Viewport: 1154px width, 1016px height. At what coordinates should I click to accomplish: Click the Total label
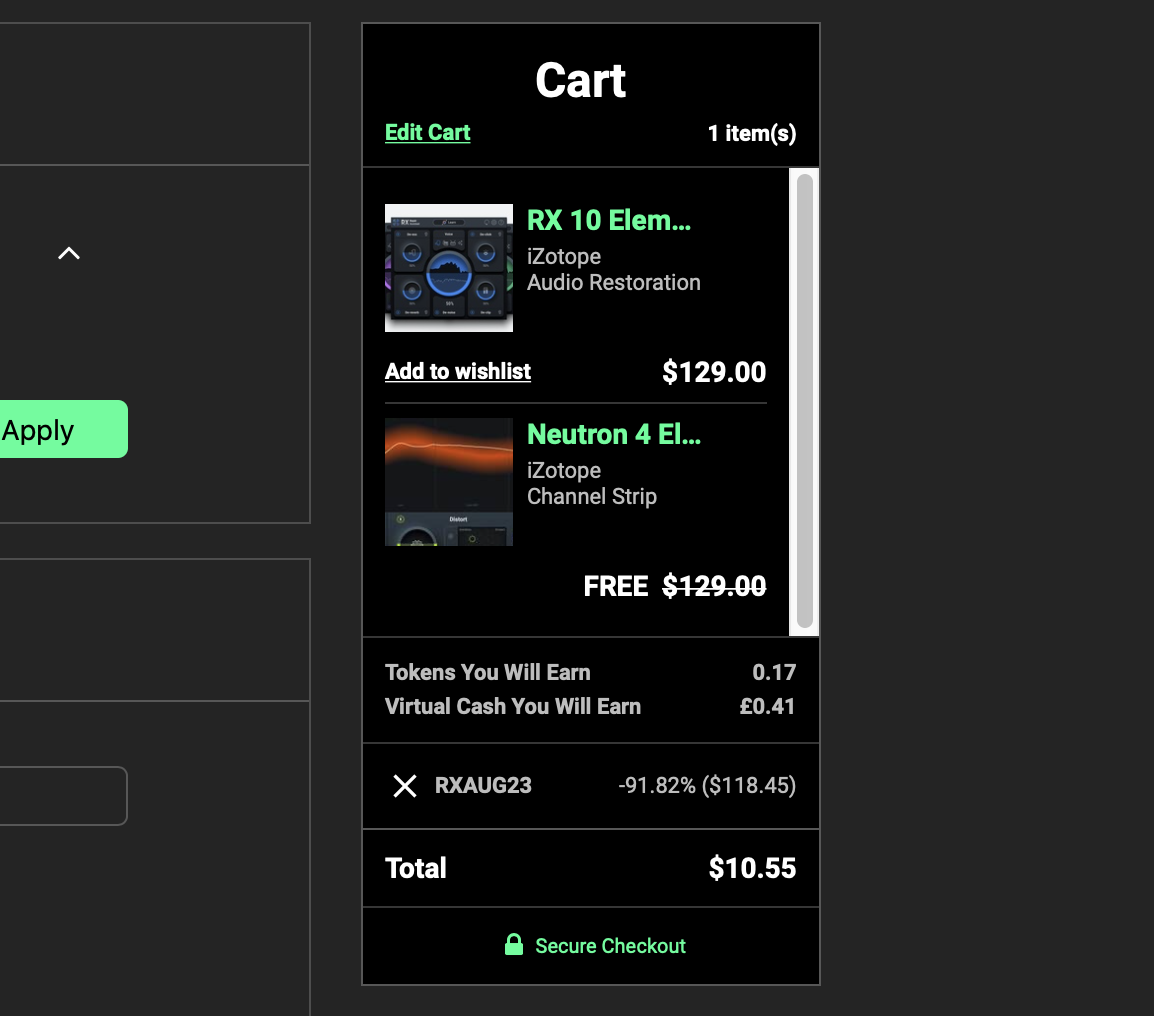[416, 868]
